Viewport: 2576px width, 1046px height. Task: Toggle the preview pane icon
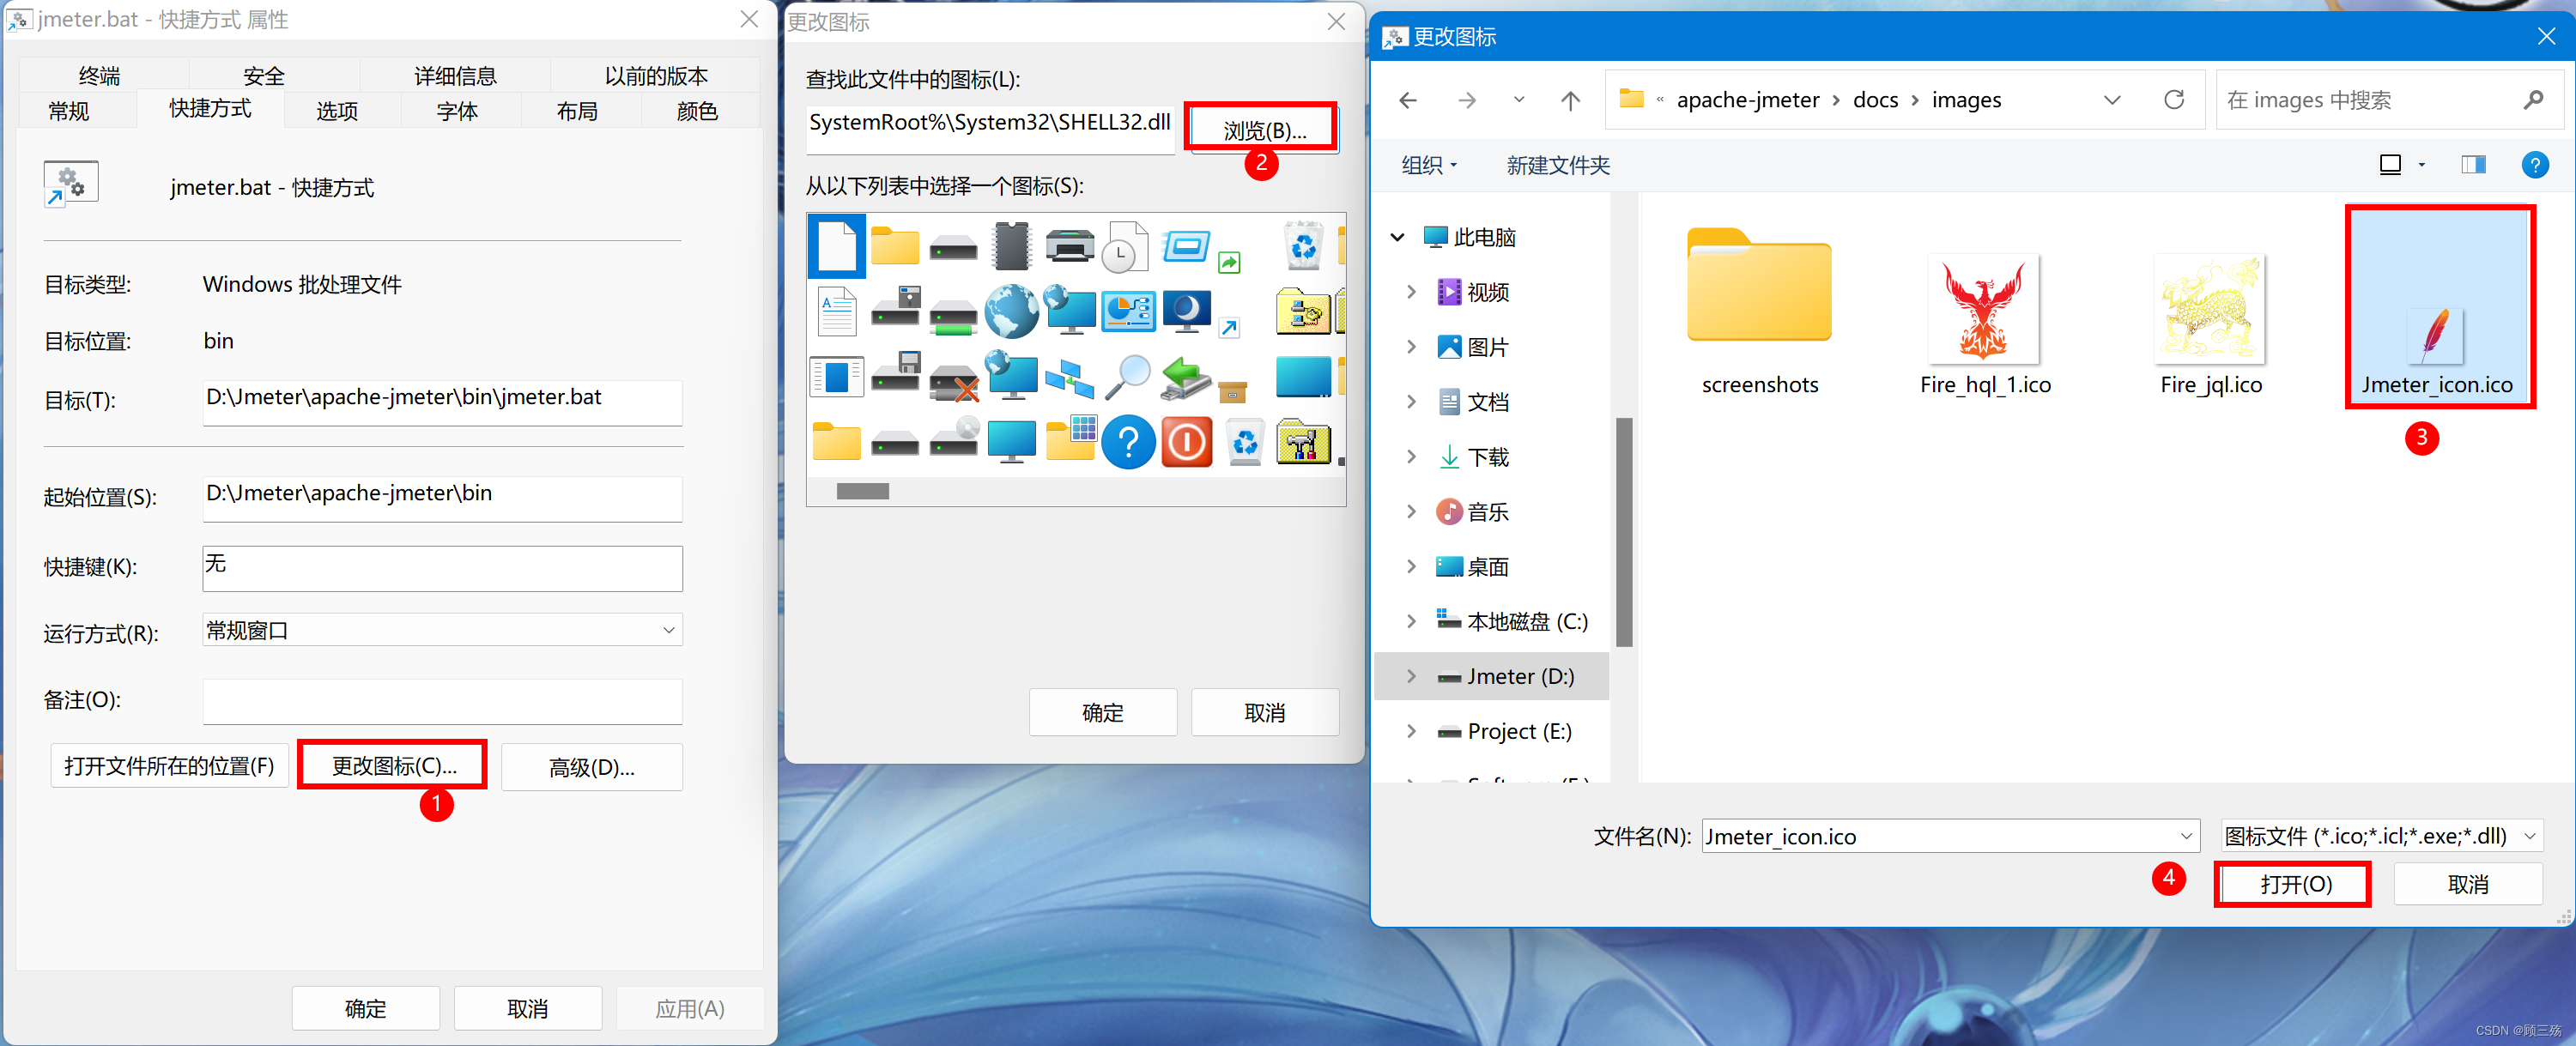[2473, 165]
